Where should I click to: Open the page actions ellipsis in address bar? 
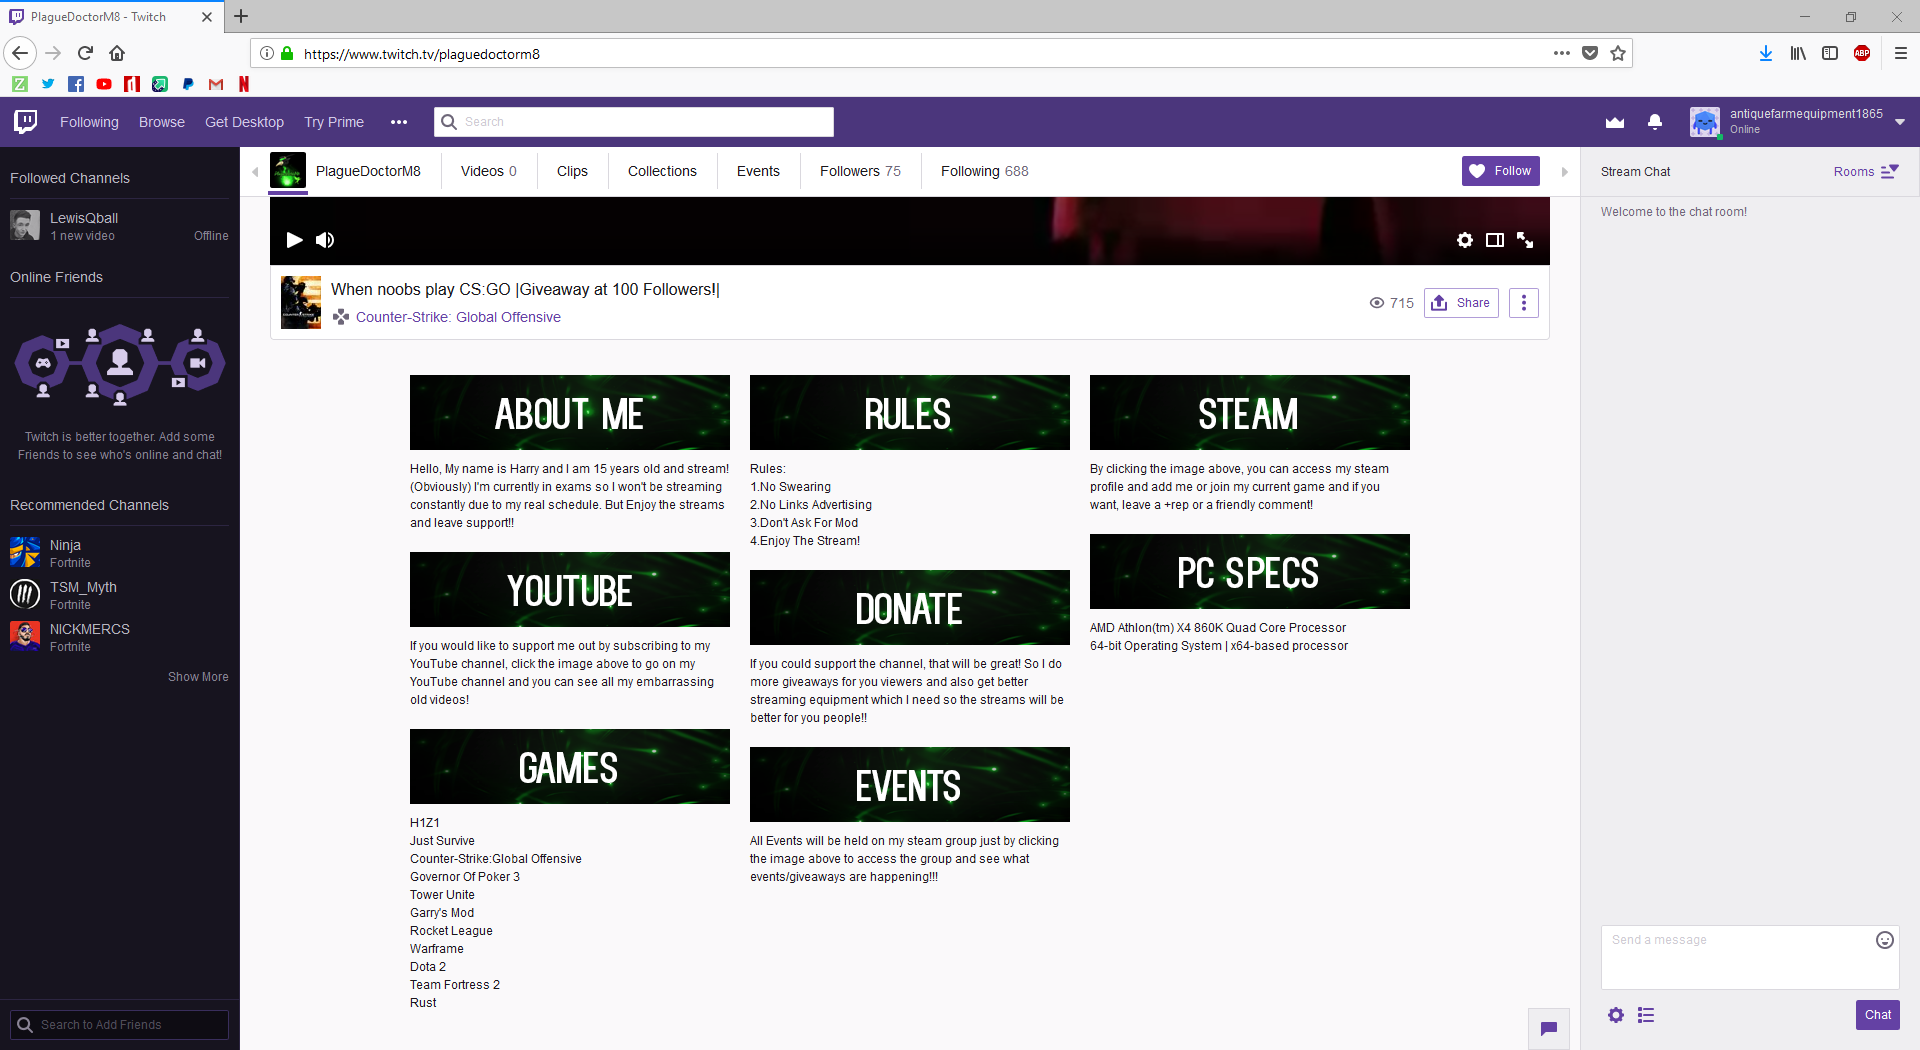pyautogui.click(x=1562, y=53)
